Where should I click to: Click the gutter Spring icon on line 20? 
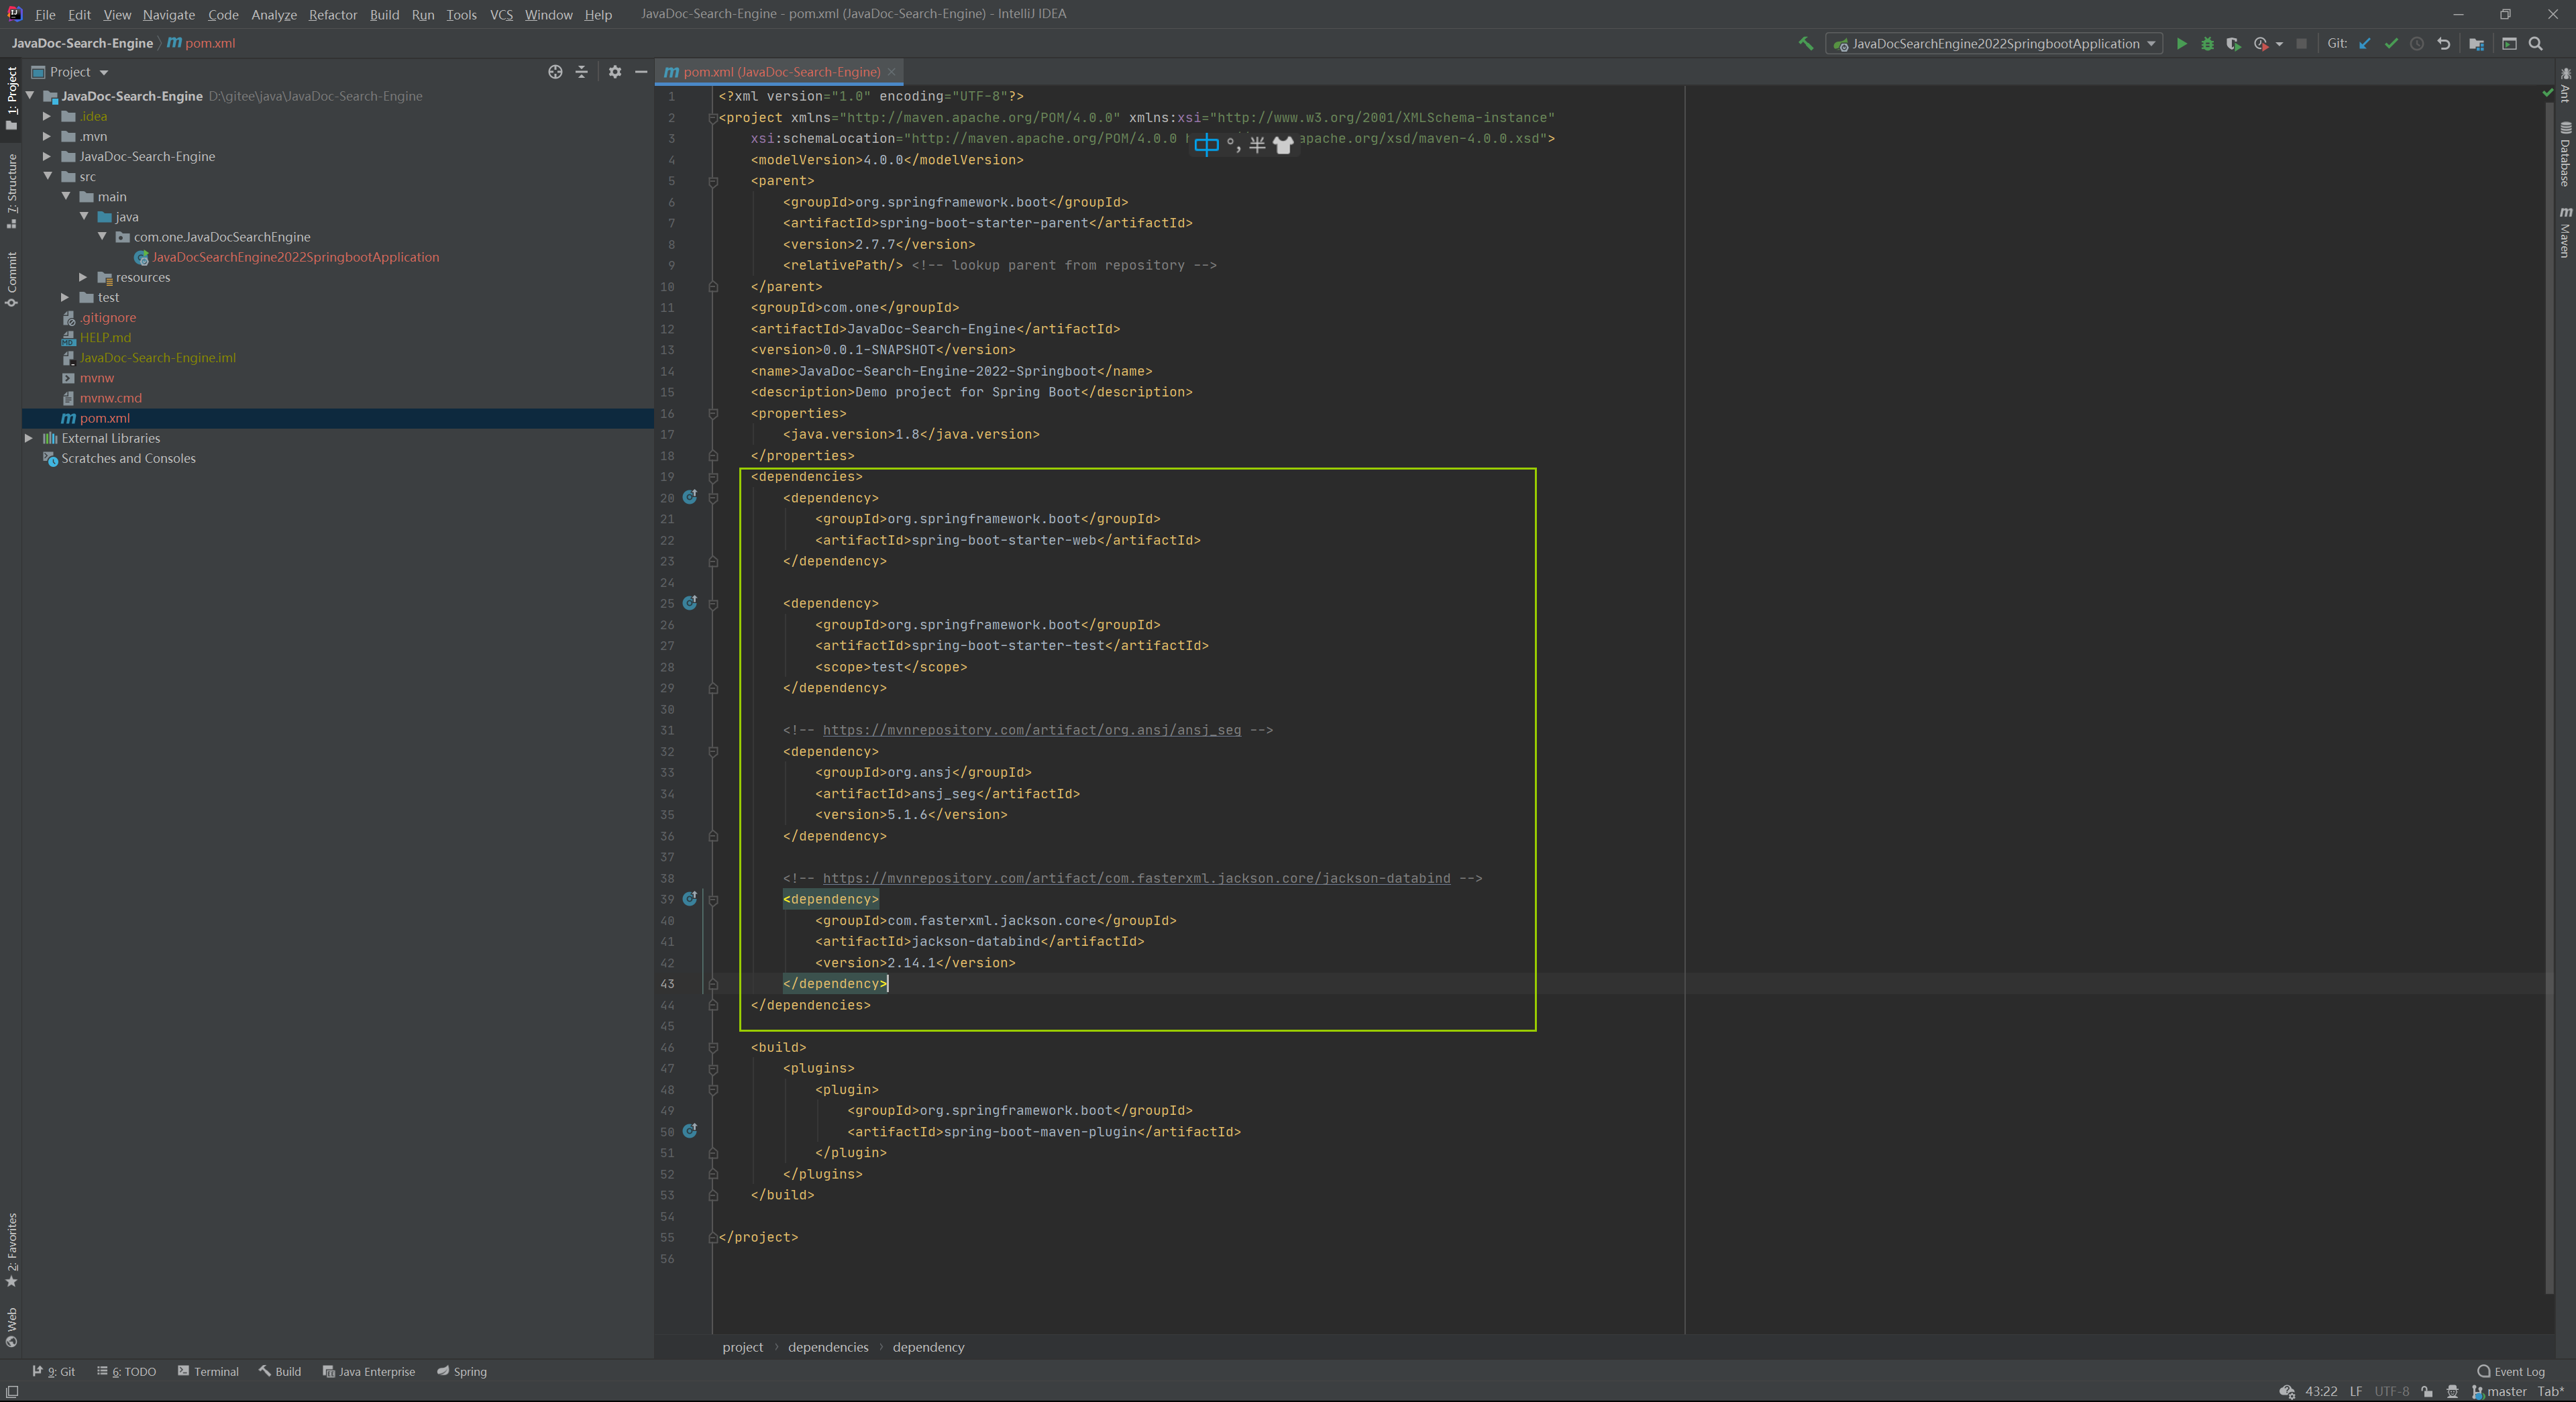click(690, 497)
